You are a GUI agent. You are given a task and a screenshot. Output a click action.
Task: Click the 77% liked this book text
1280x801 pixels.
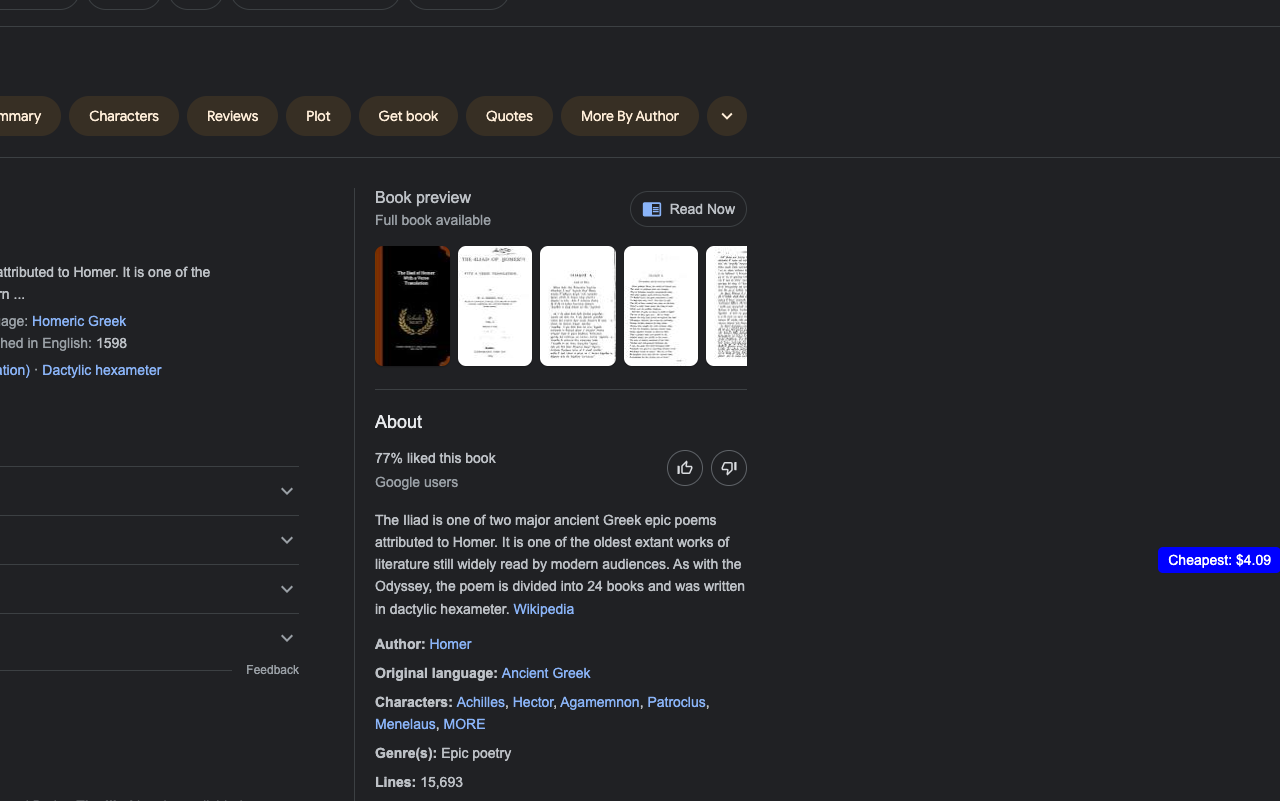pos(435,458)
